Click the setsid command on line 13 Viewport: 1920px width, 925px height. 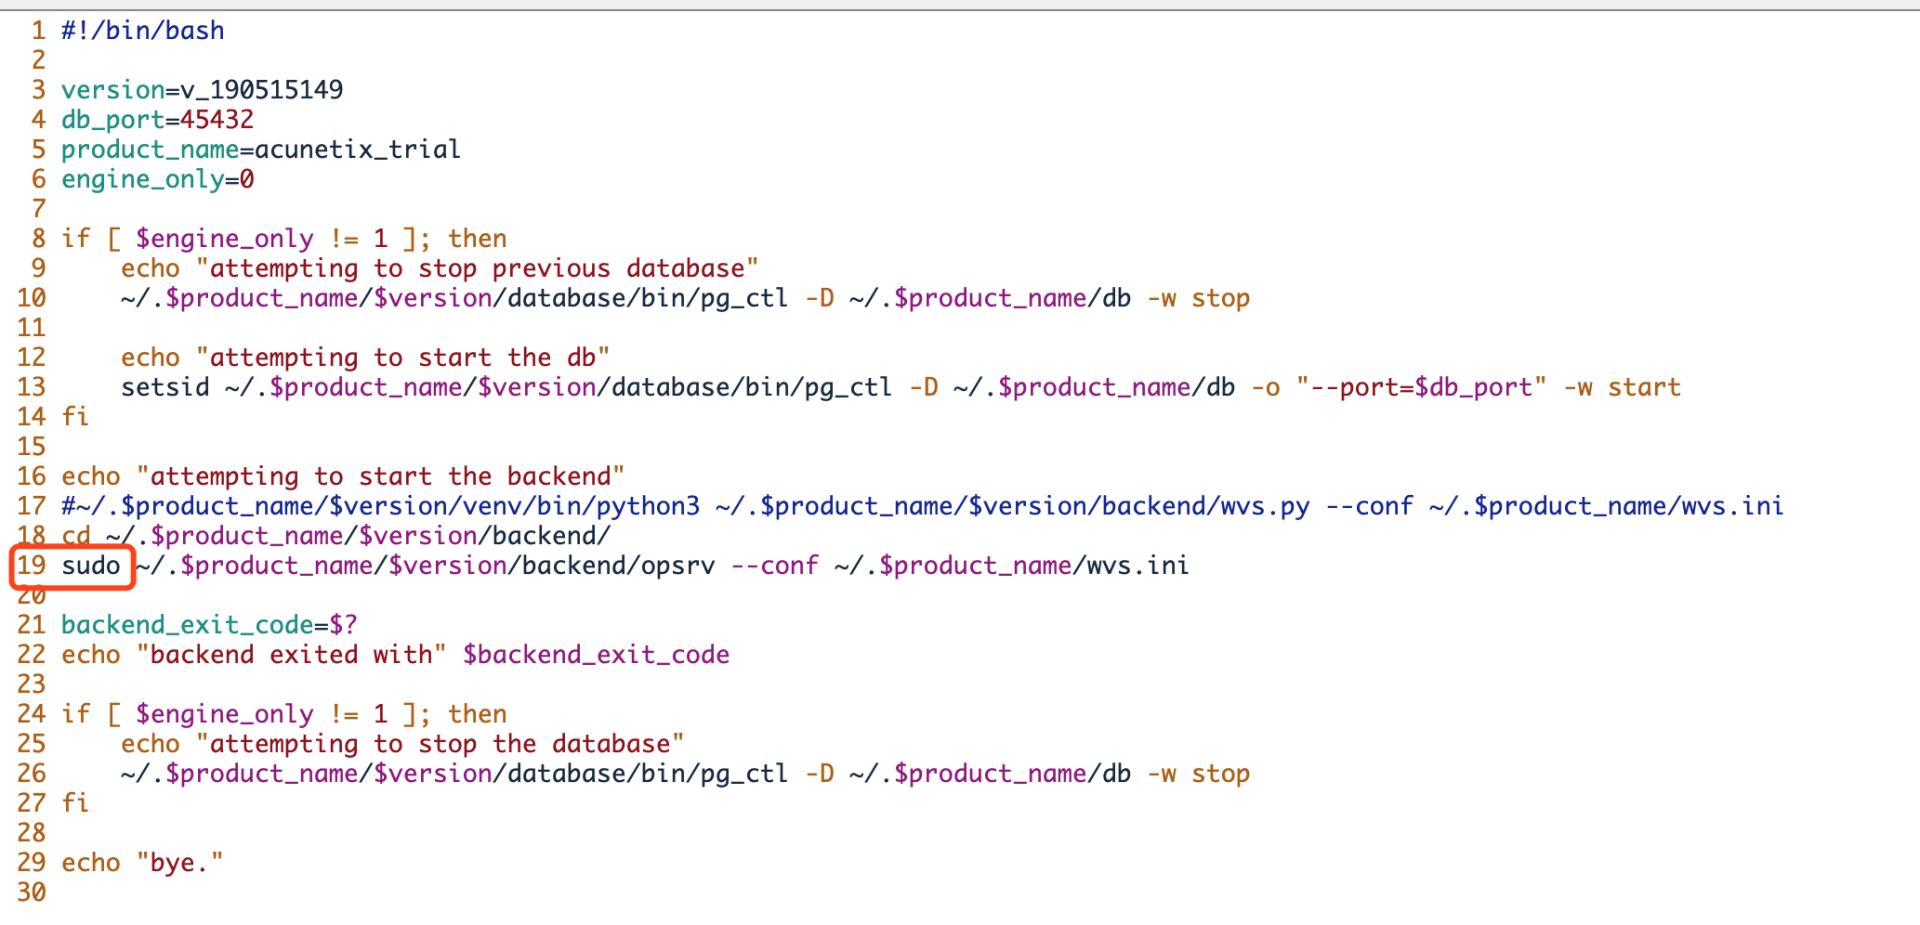[165, 388]
